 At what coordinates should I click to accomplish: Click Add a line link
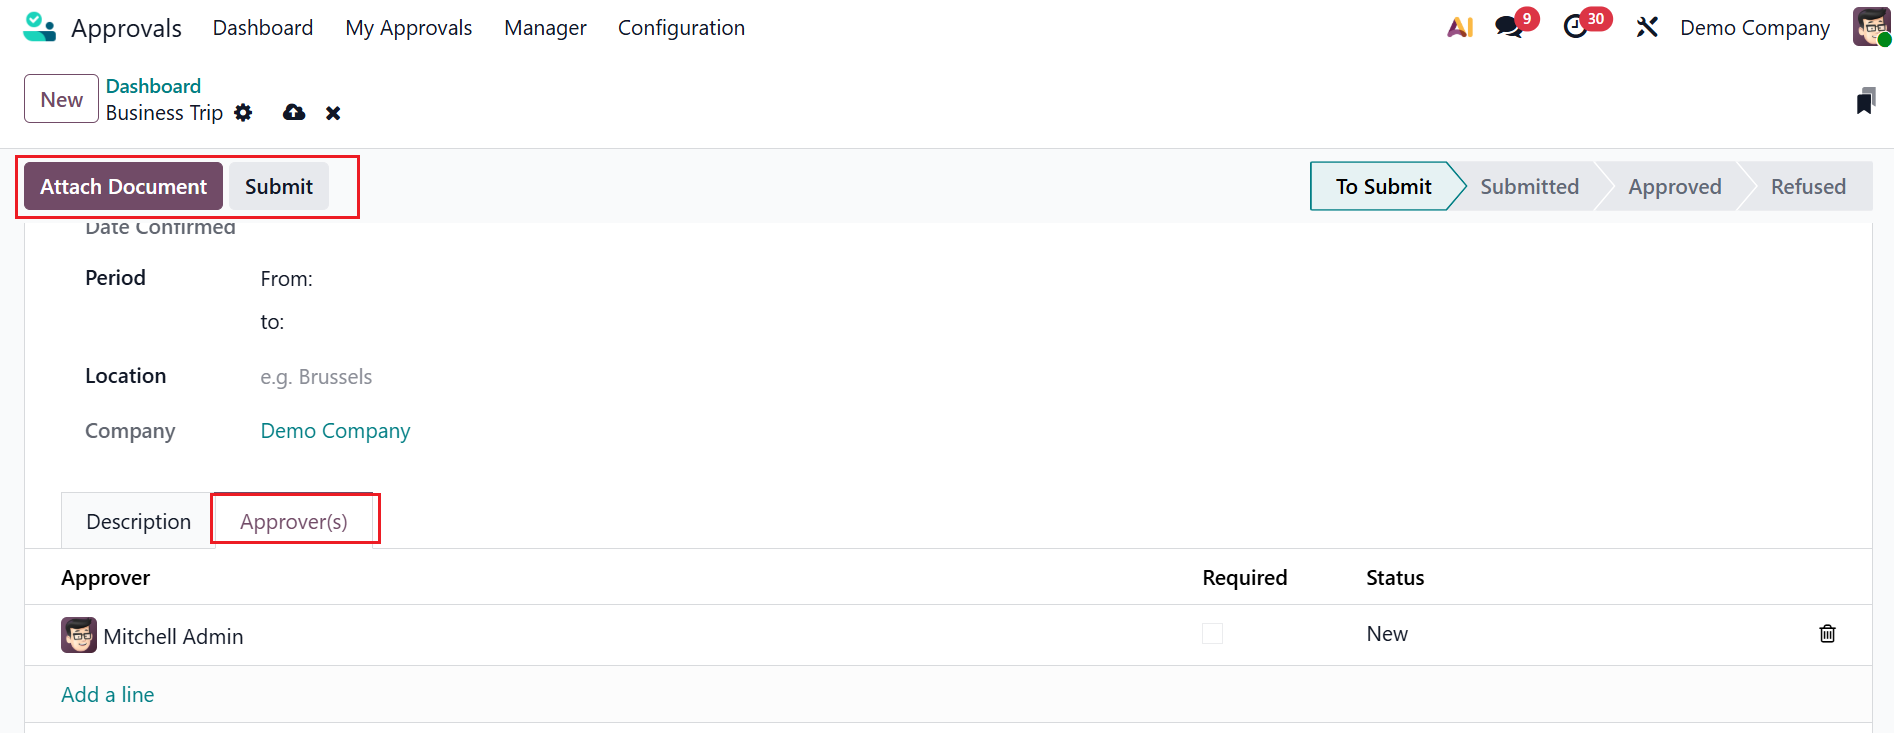point(108,695)
